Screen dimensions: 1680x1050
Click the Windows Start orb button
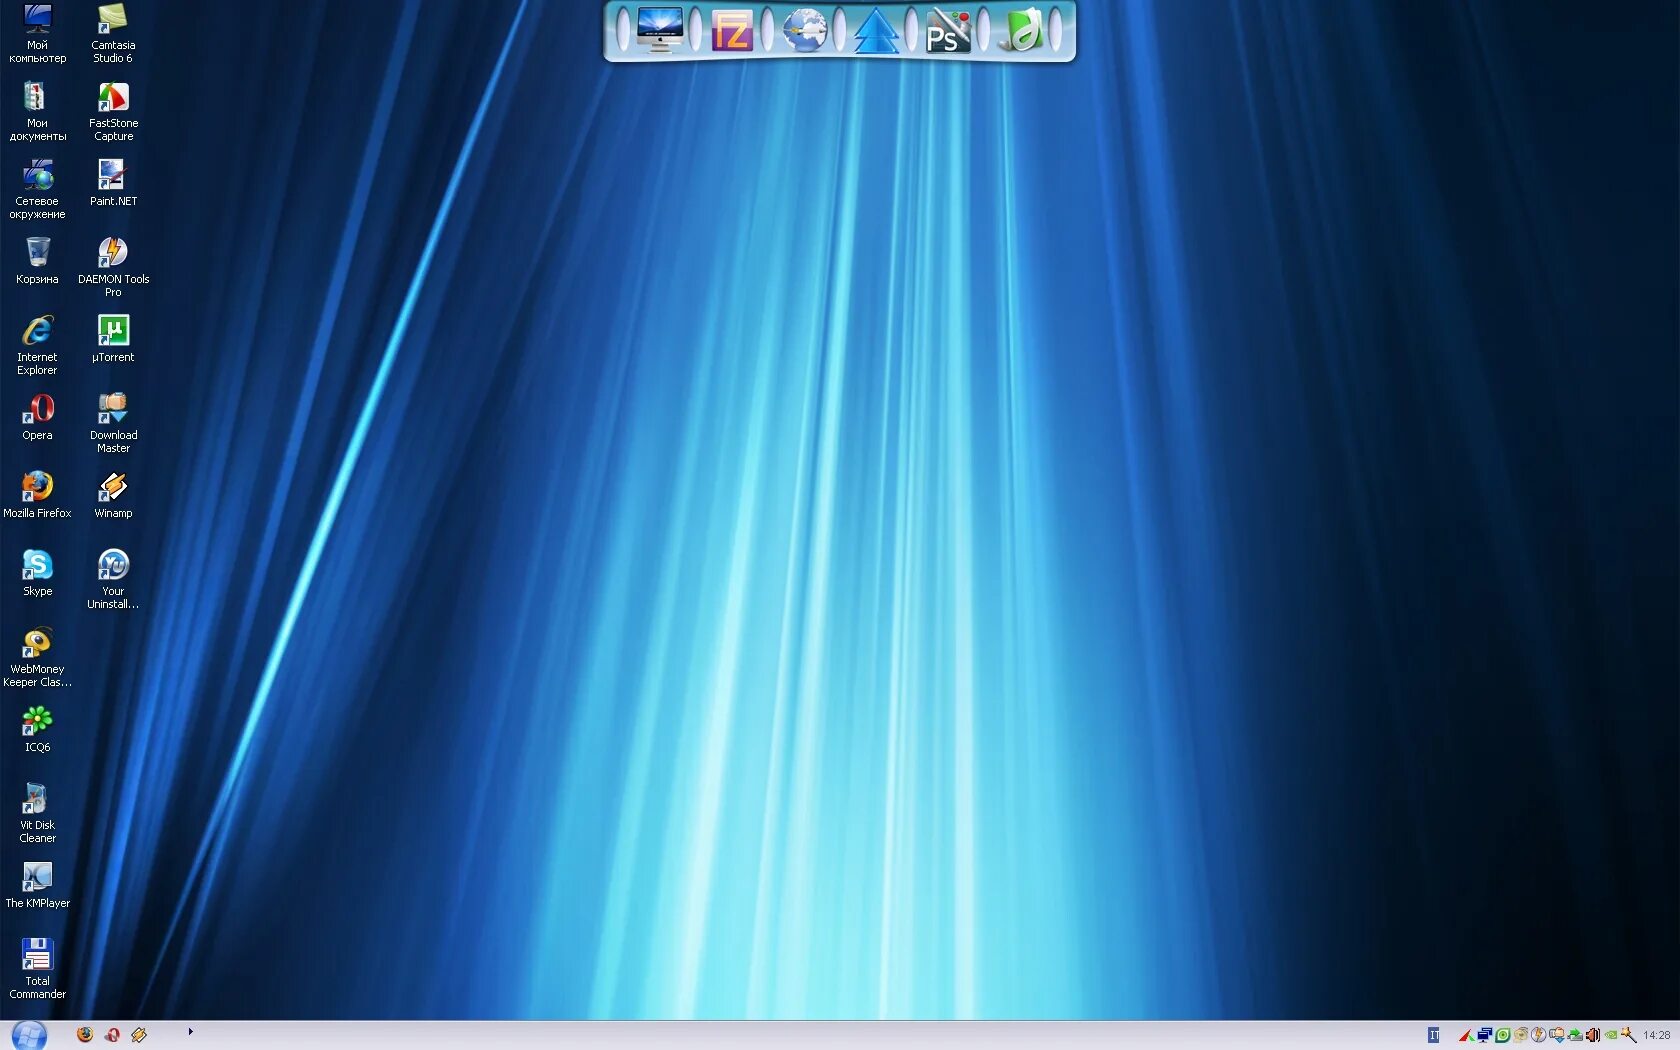pos(29,1035)
